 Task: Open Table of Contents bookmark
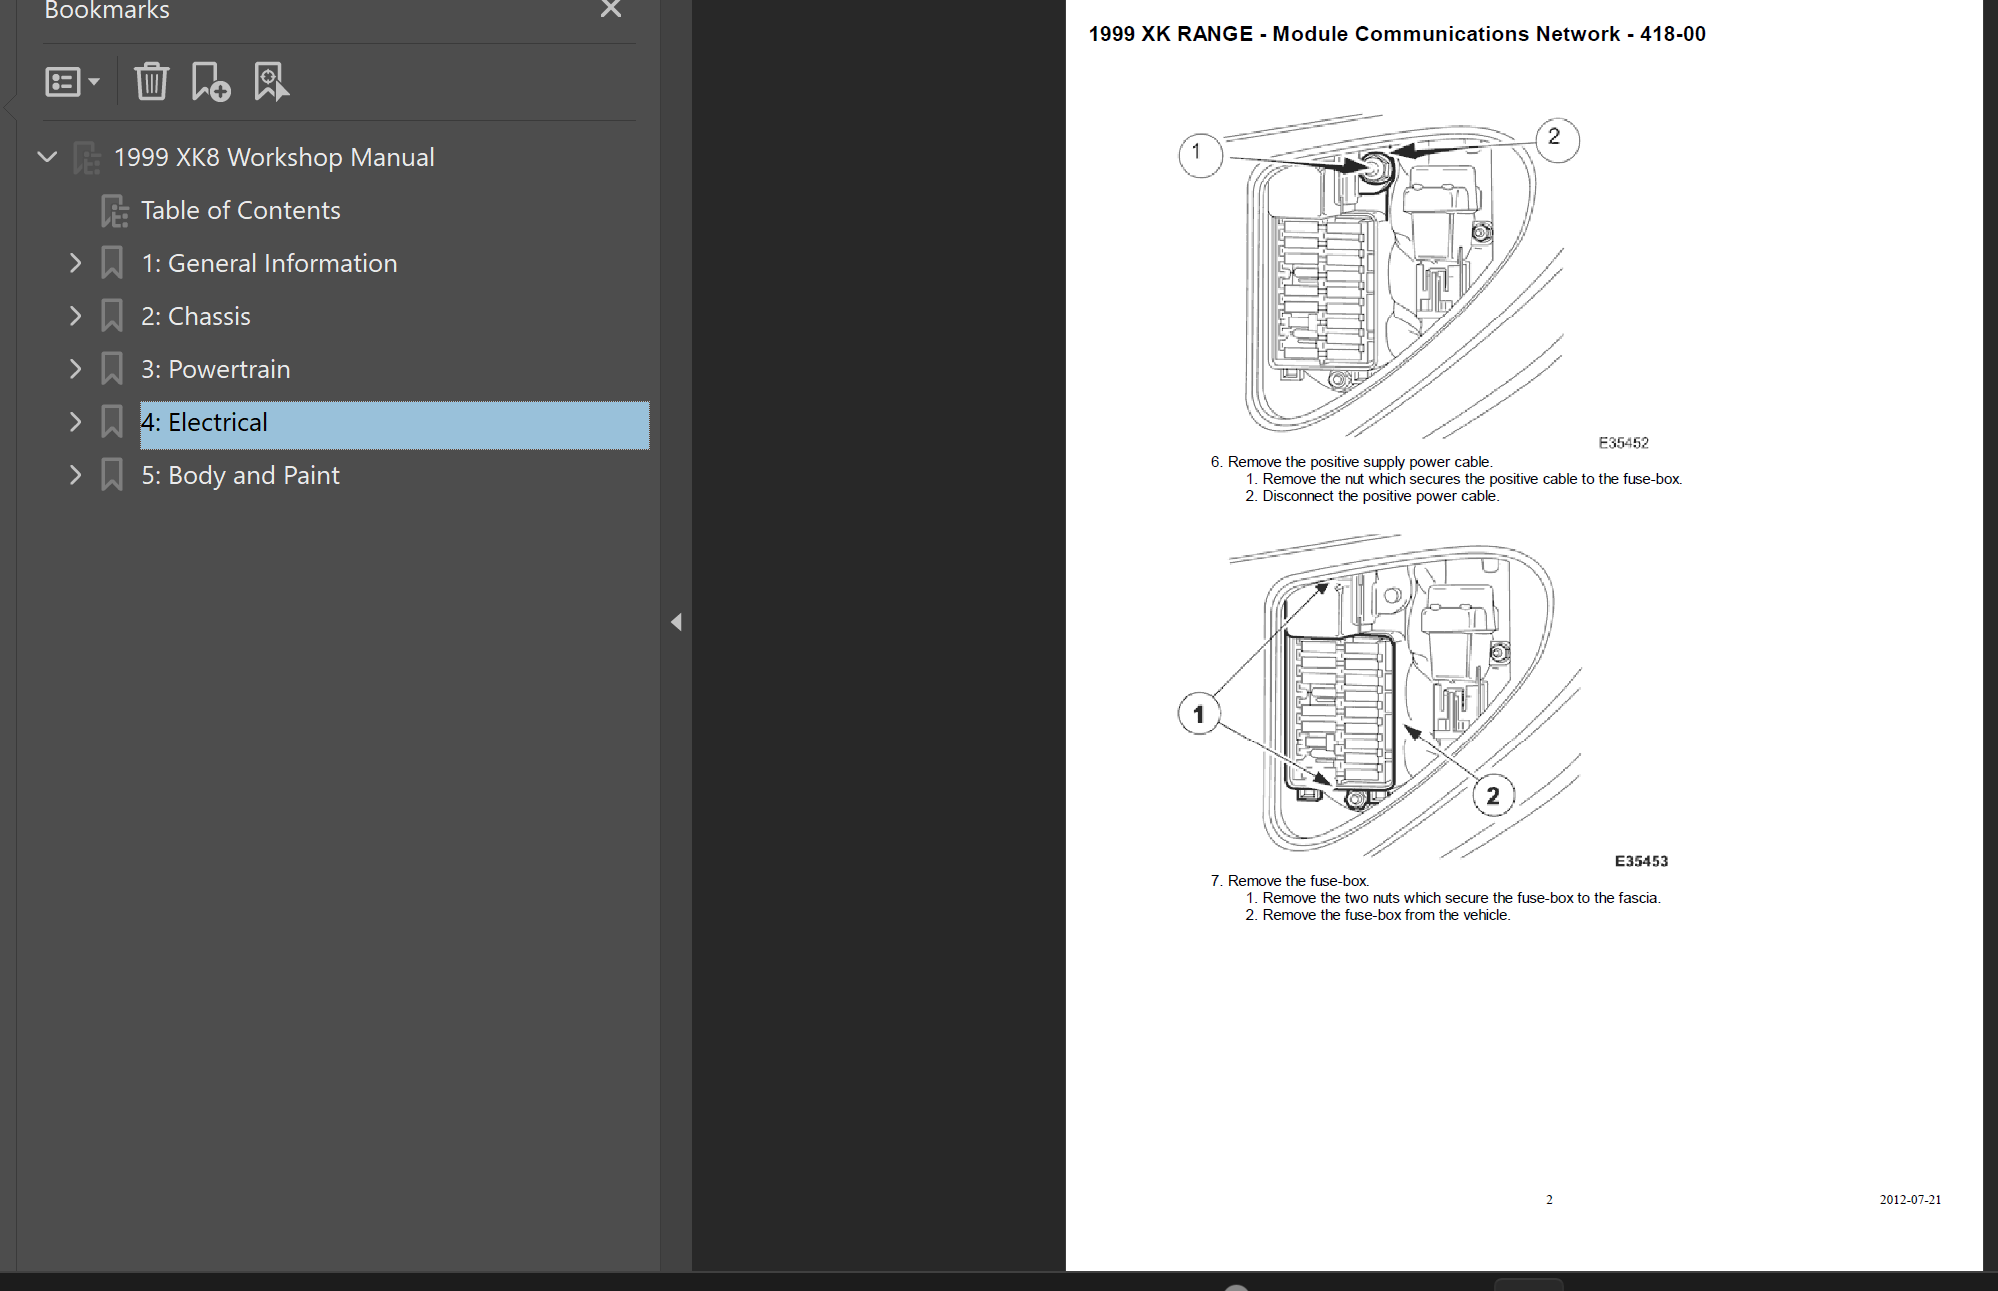(241, 210)
